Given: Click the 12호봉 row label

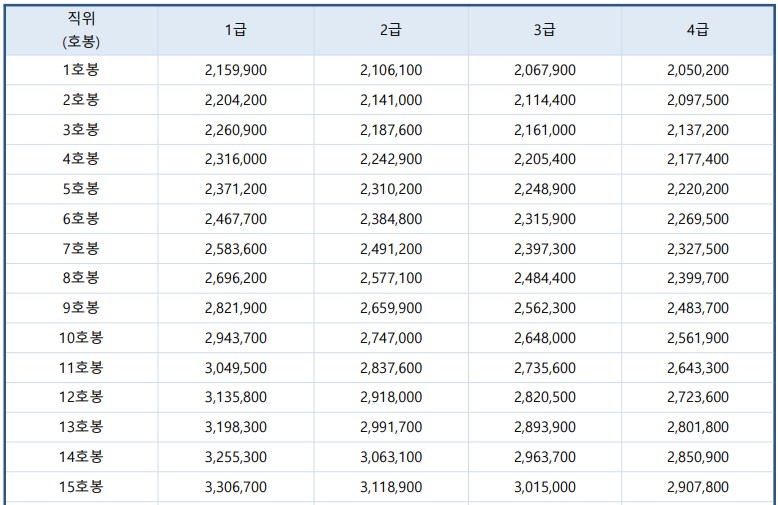Looking at the screenshot, I should tap(81, 397).
